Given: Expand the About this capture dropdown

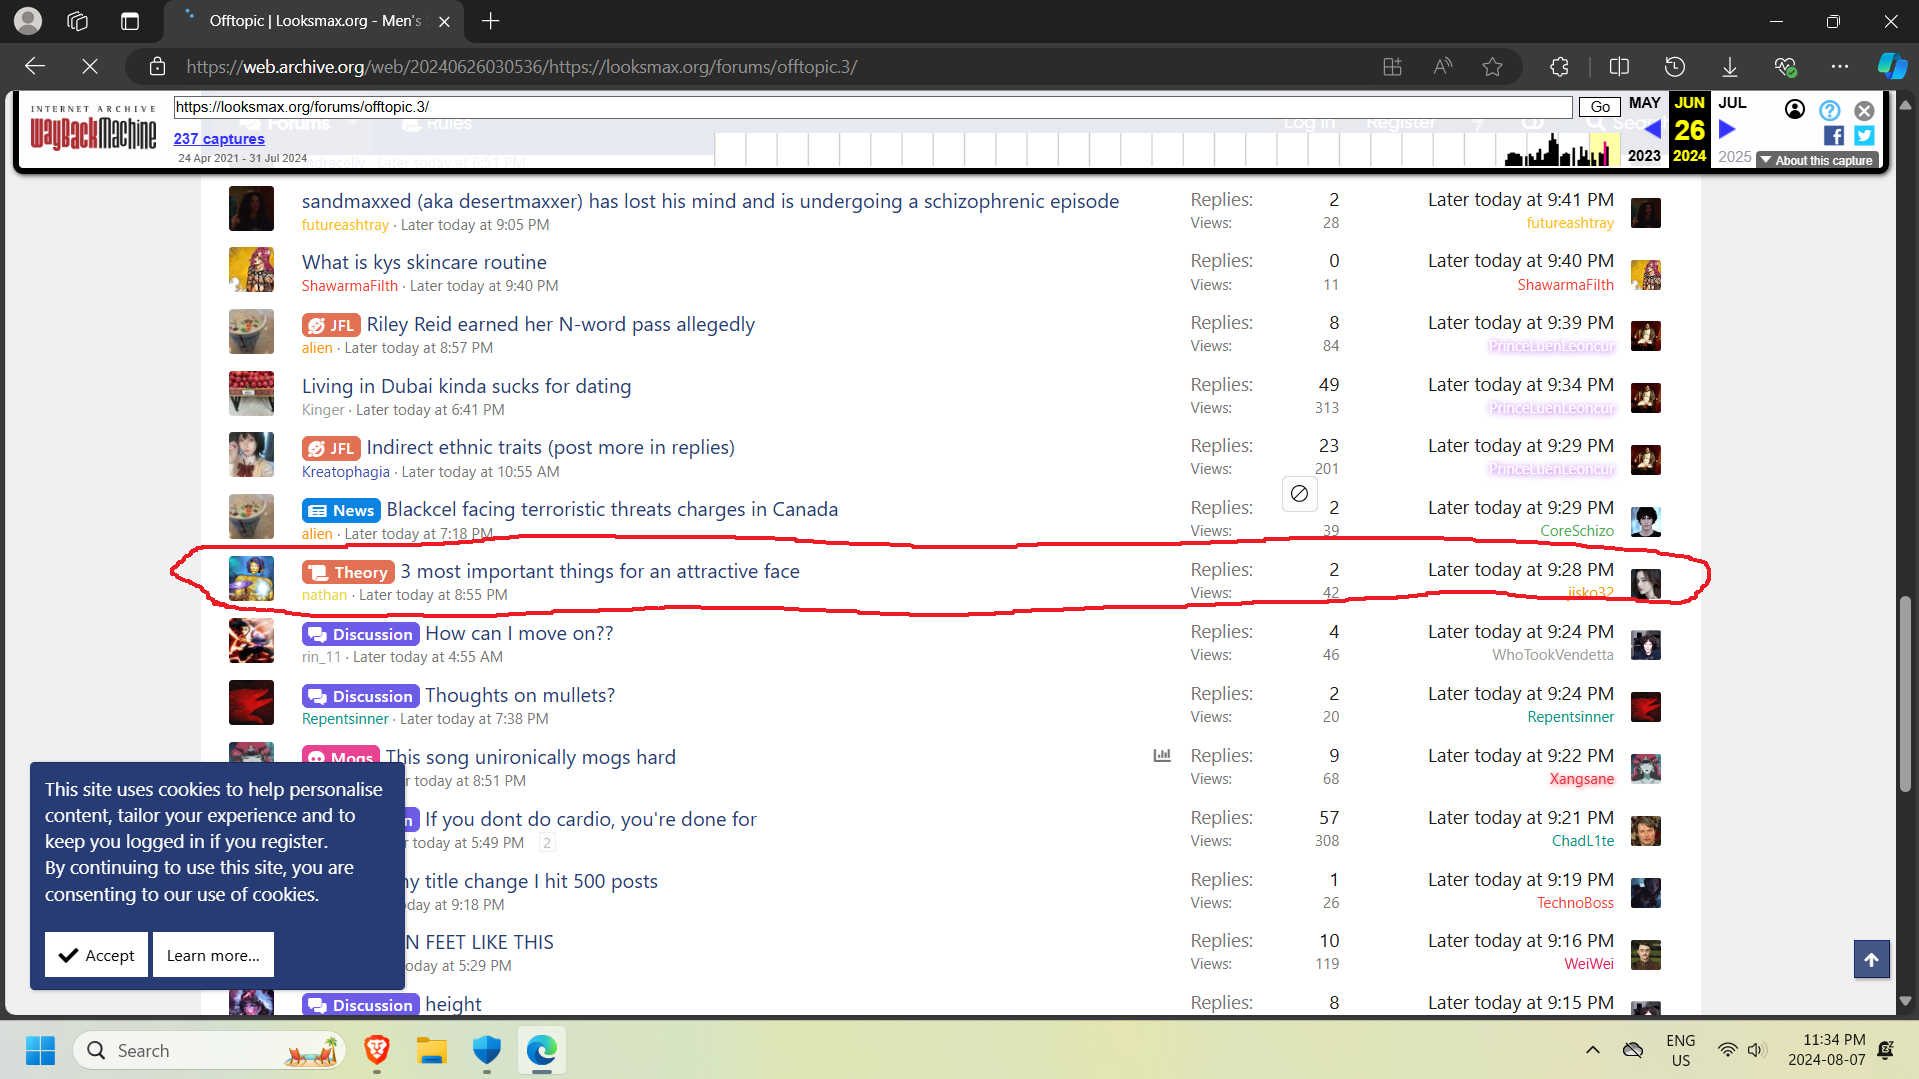Looking at the screenshot, I should (x=1816, y=160).
